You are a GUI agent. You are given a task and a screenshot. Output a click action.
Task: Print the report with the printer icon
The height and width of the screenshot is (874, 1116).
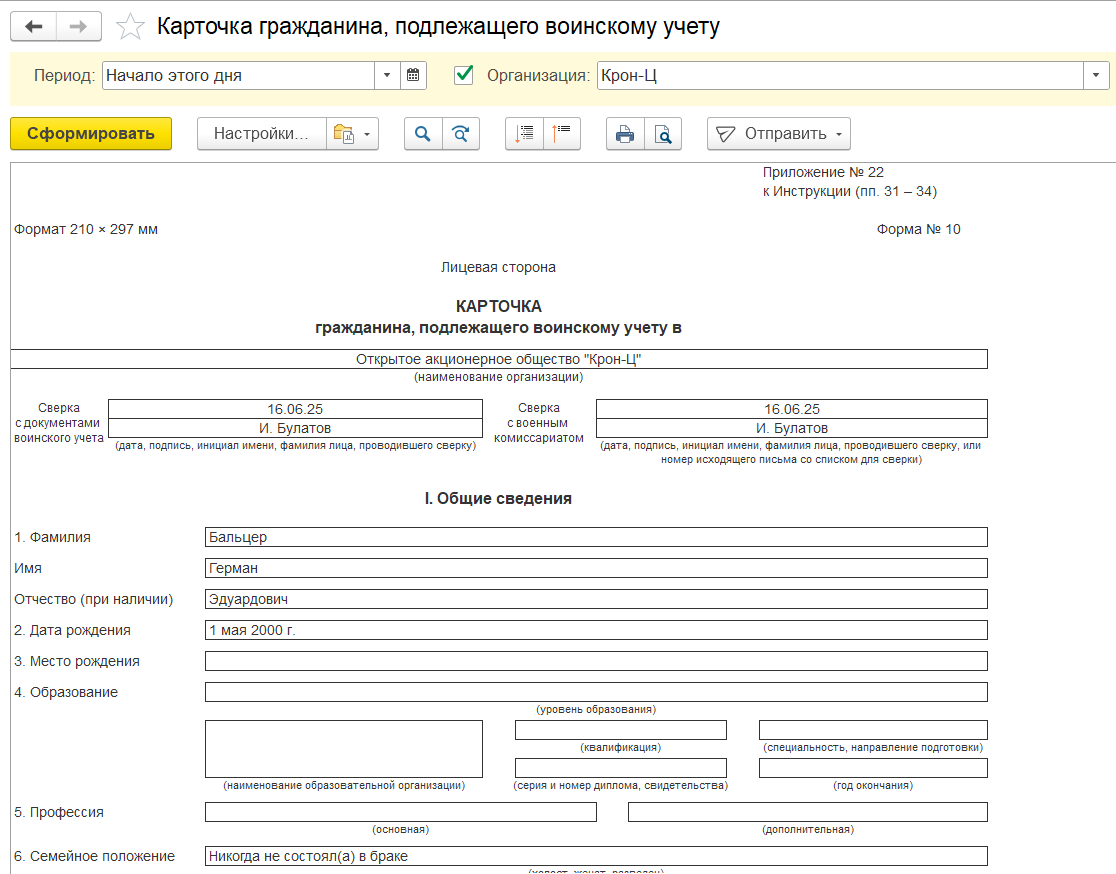click(x=625, y=134)
